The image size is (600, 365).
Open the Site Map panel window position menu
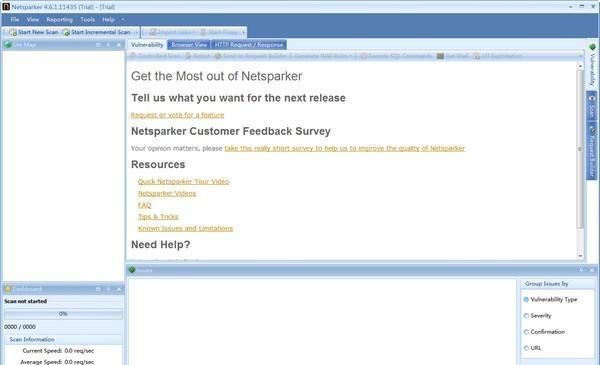pos(98,45)
